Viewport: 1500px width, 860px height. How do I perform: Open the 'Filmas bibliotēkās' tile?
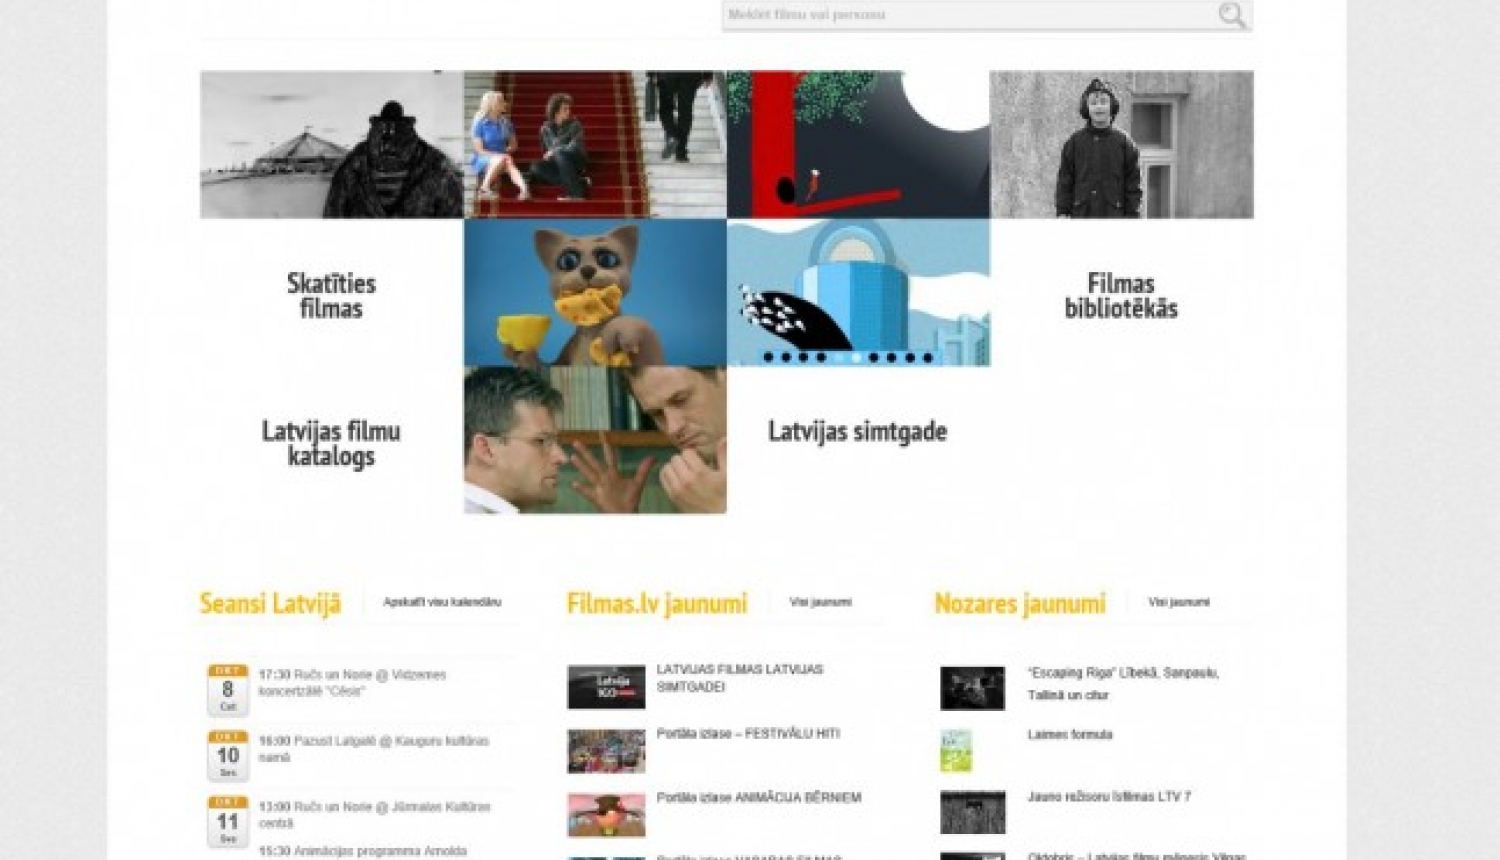[1121, 295]
